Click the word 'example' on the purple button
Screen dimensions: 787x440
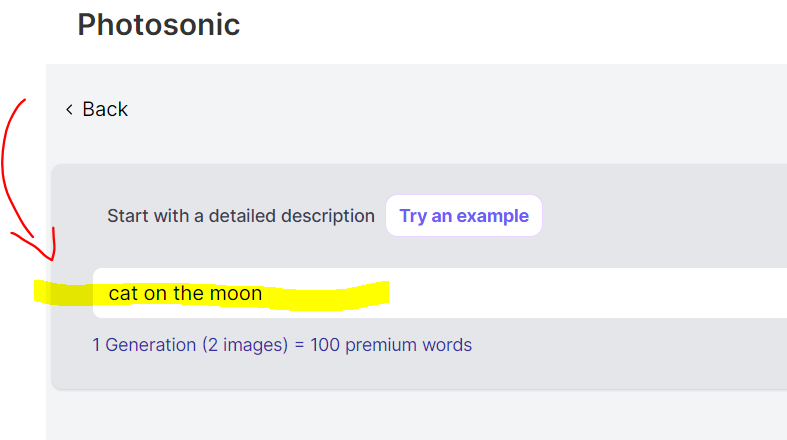click(x=493, y=216)
